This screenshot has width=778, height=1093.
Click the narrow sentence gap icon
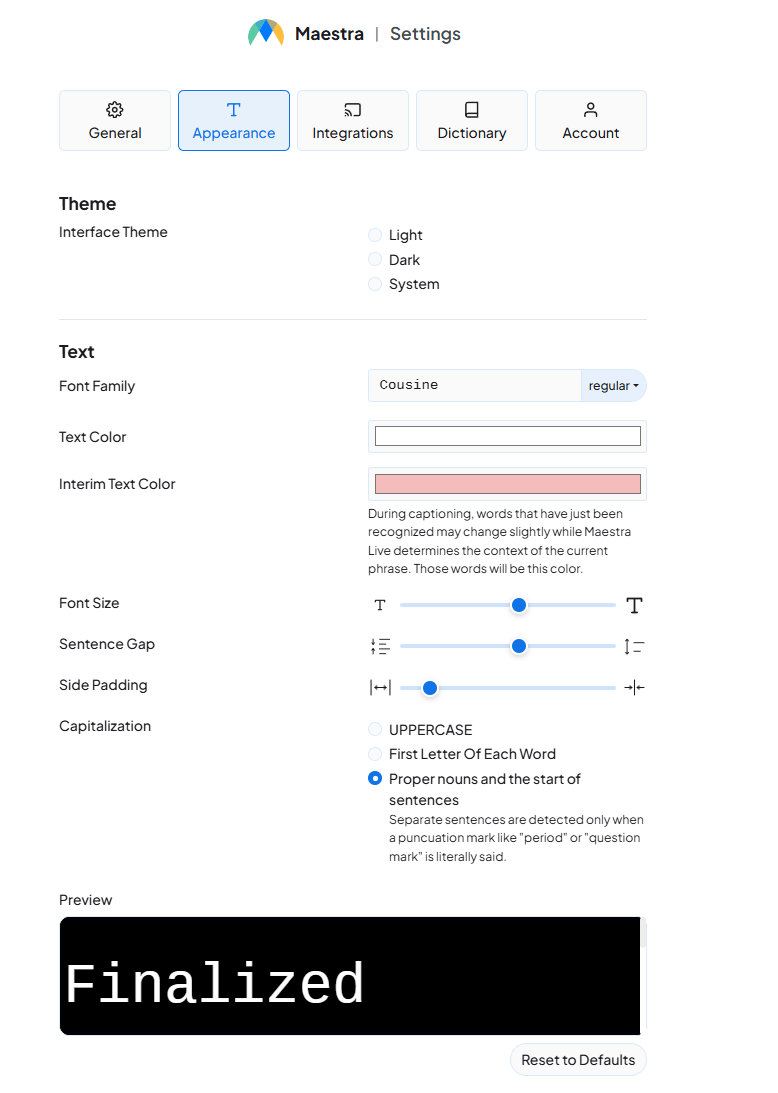tap(380, 646)
